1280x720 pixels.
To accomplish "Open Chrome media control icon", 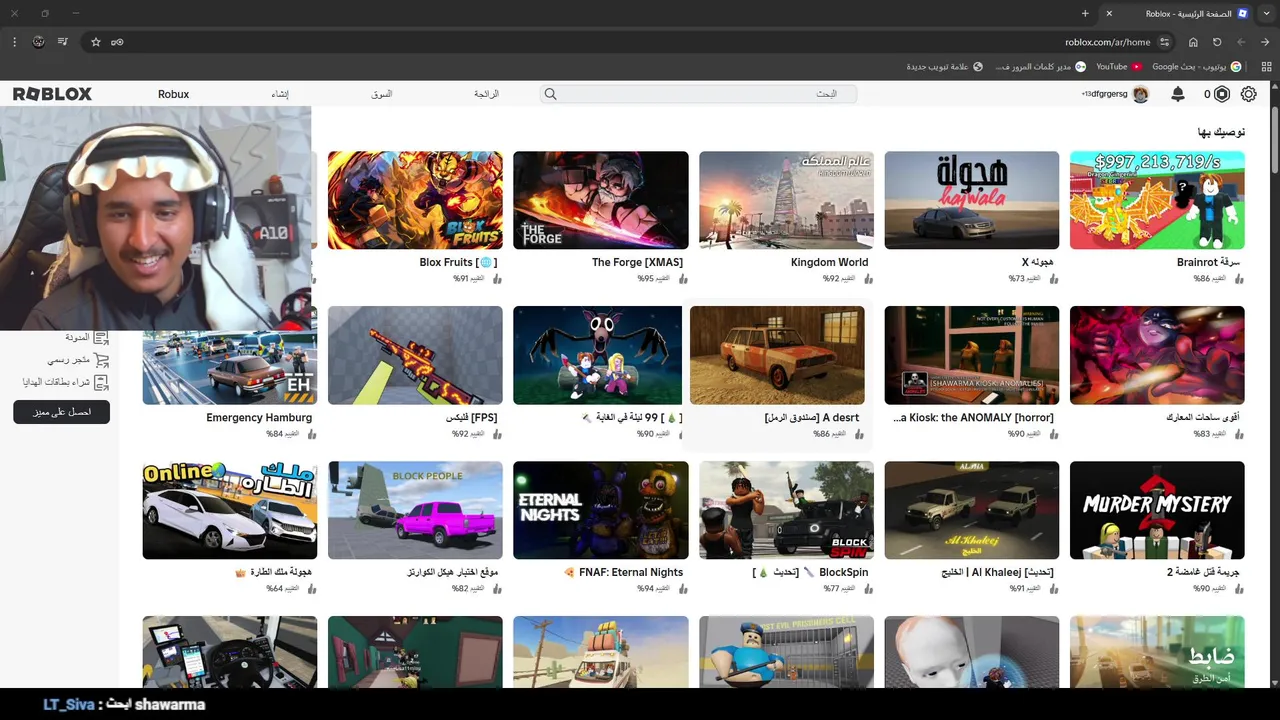I will pyautogui.click(x=63, y=42).
